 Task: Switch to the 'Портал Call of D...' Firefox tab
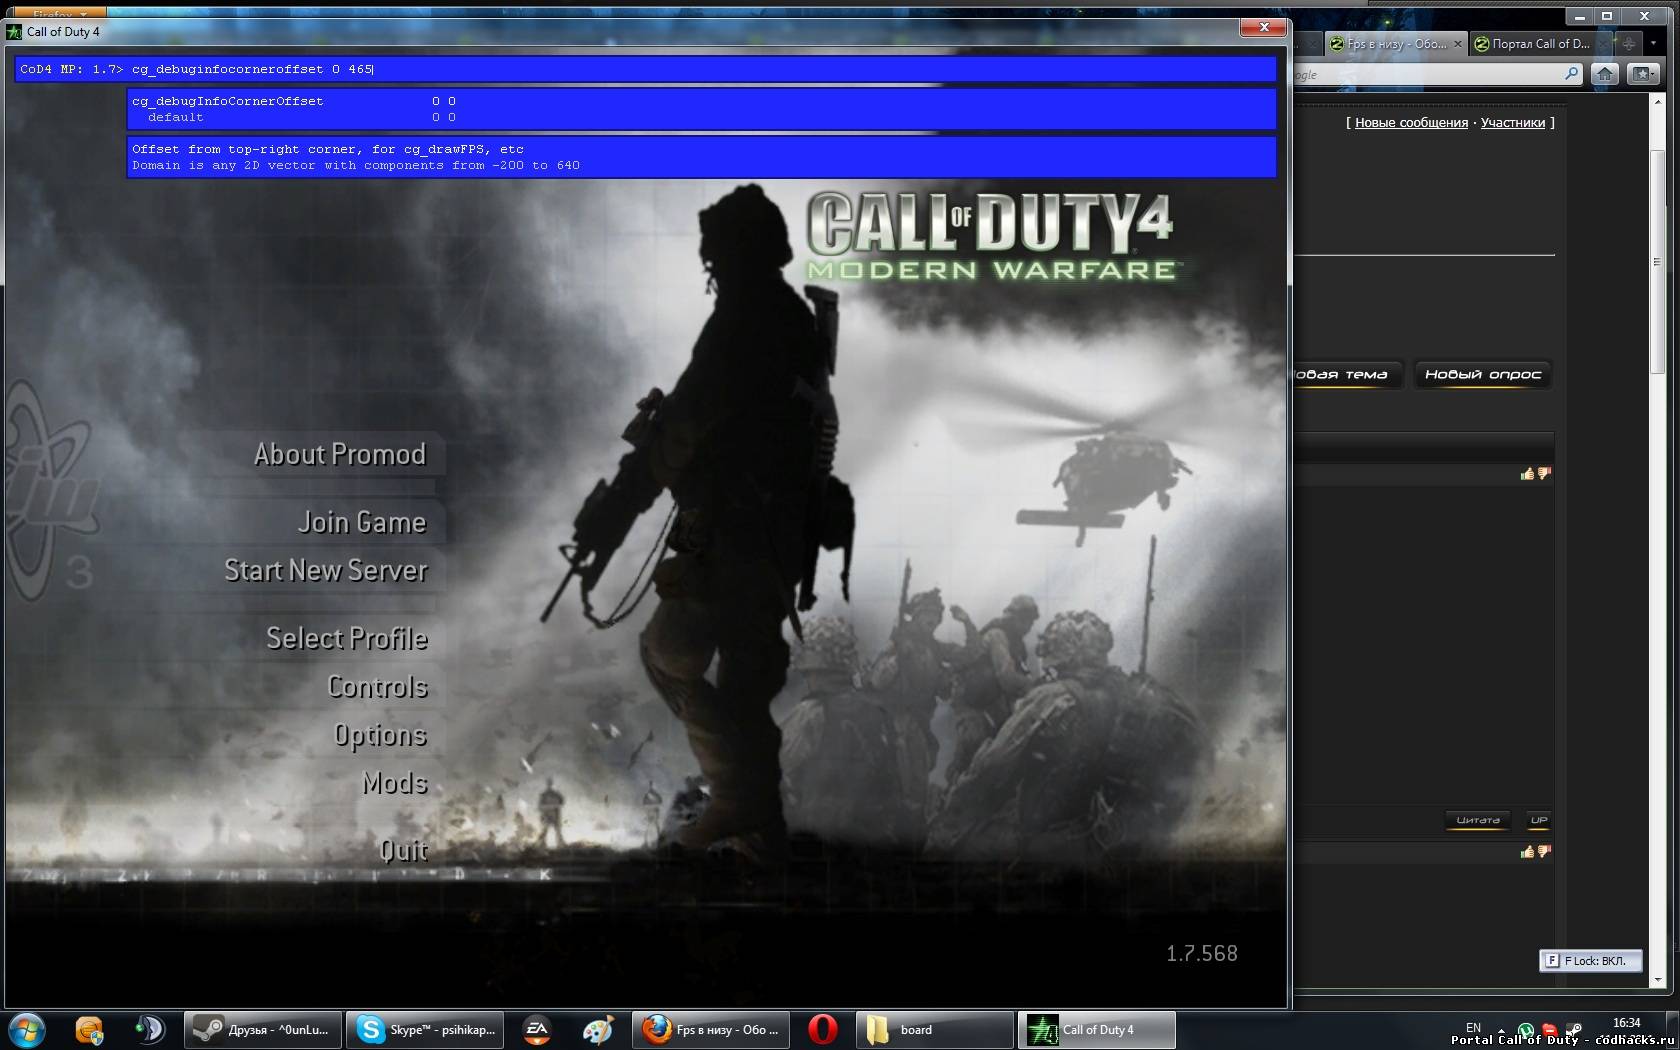coord(1539,44)
